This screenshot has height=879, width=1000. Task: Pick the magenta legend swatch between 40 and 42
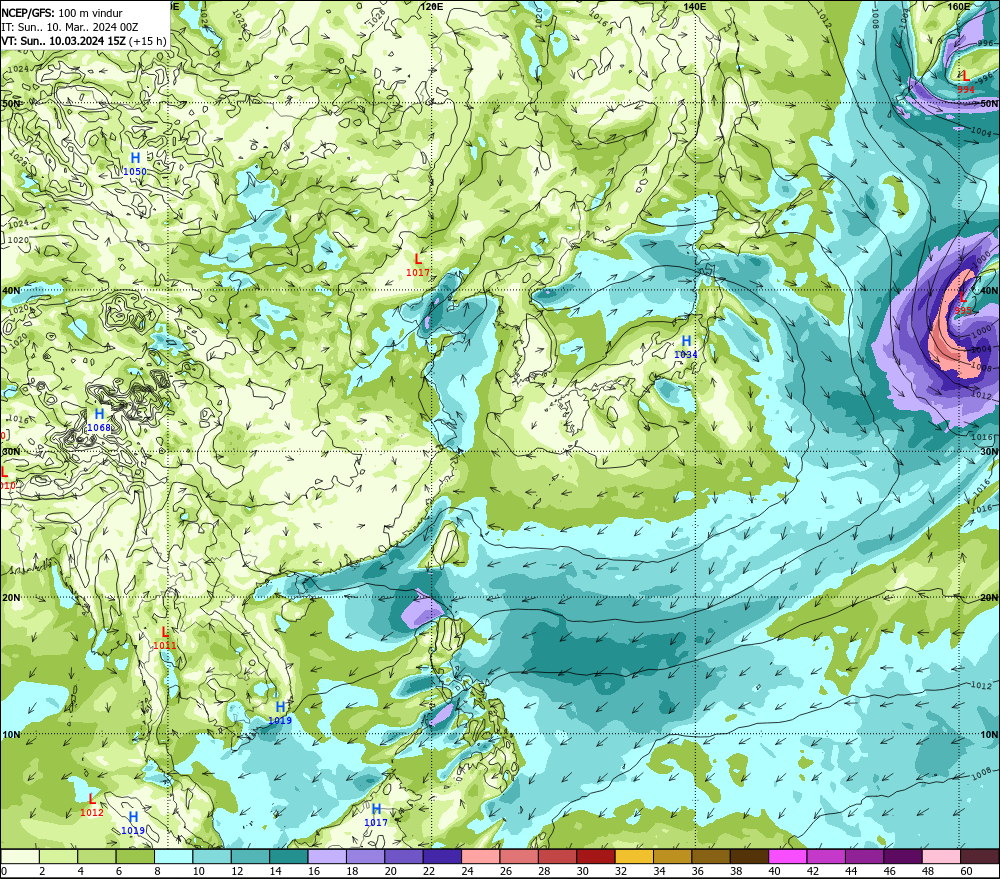coord(788,856)
